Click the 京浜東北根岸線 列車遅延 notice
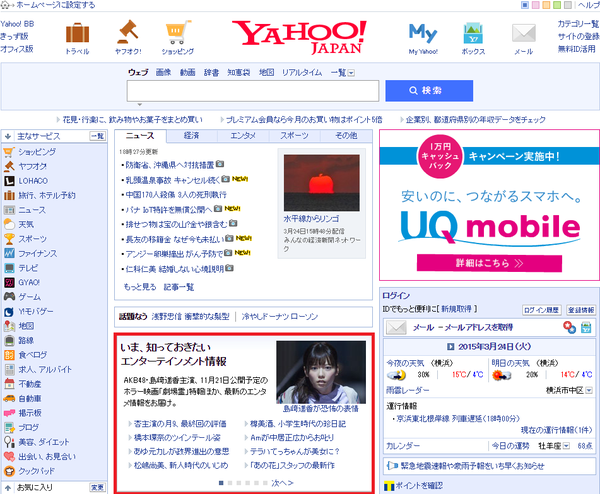The image size is (600, 494). click(458, 419)
